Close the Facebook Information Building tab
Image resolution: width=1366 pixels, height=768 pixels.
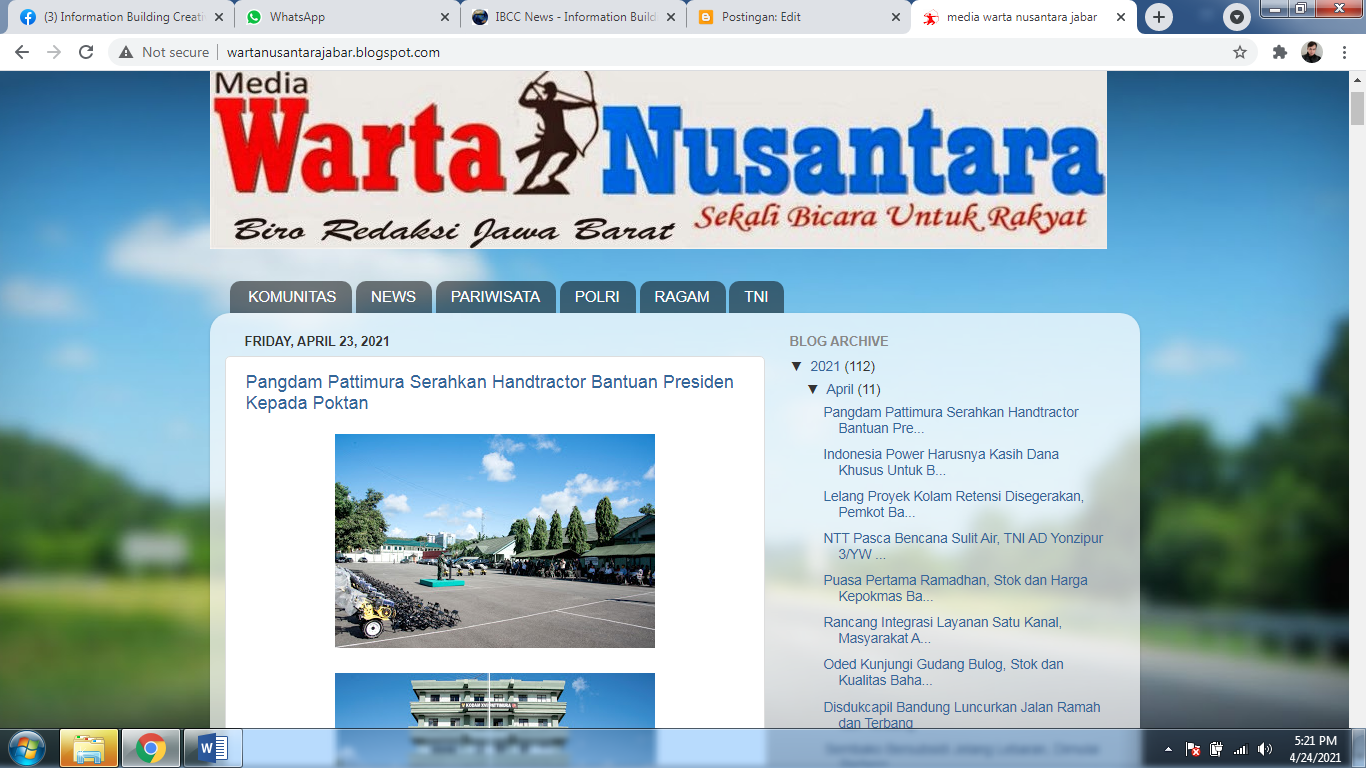(x=218, y=17)
